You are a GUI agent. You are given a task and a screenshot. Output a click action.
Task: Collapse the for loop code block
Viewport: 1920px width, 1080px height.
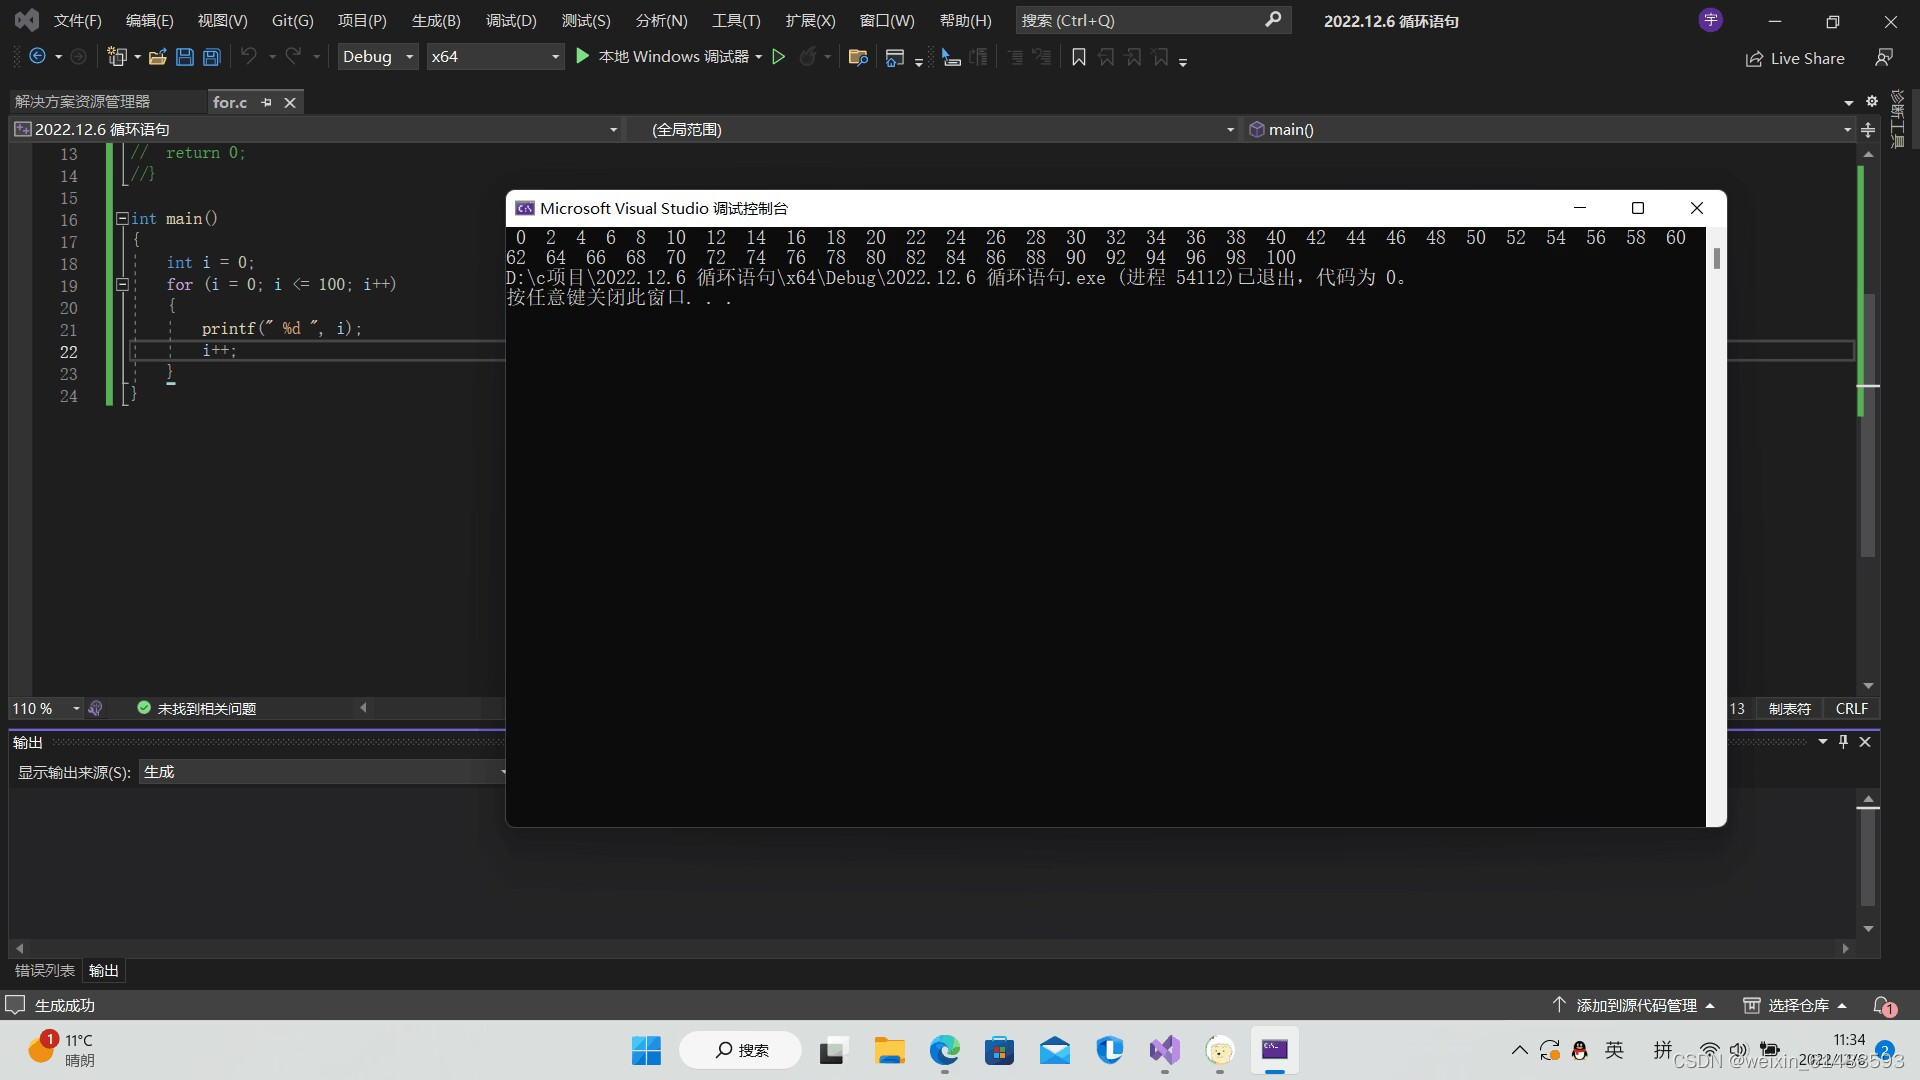pos(122,284)
